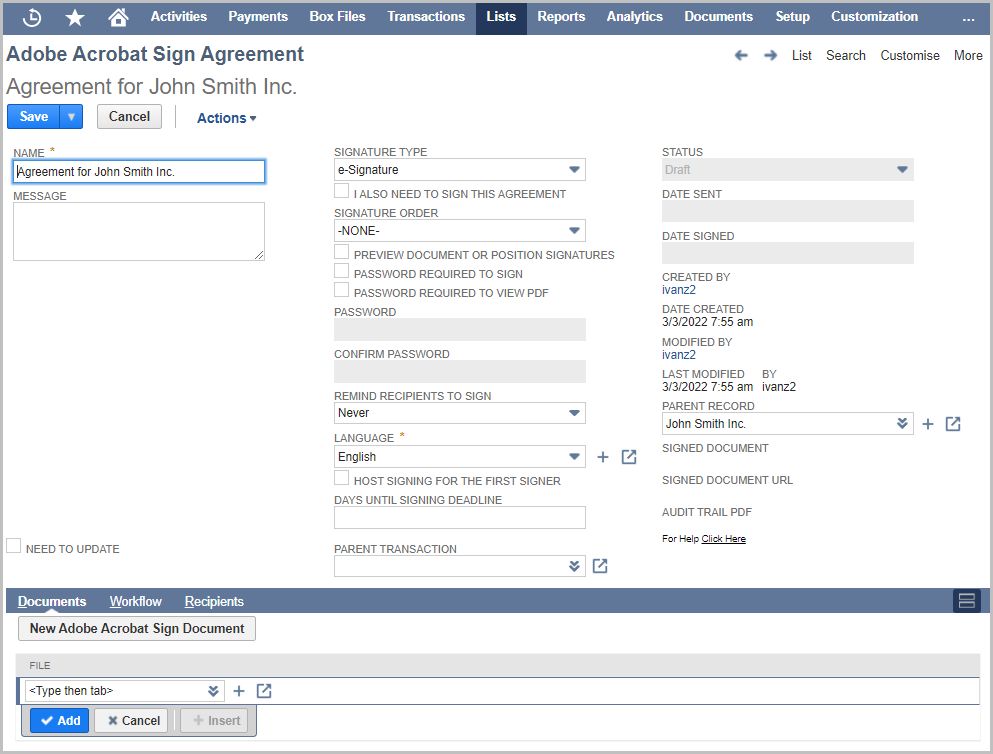Open Remind Recipients To Sign dropdown
Viewport: 993px width, 754px height.
(460, 413)
